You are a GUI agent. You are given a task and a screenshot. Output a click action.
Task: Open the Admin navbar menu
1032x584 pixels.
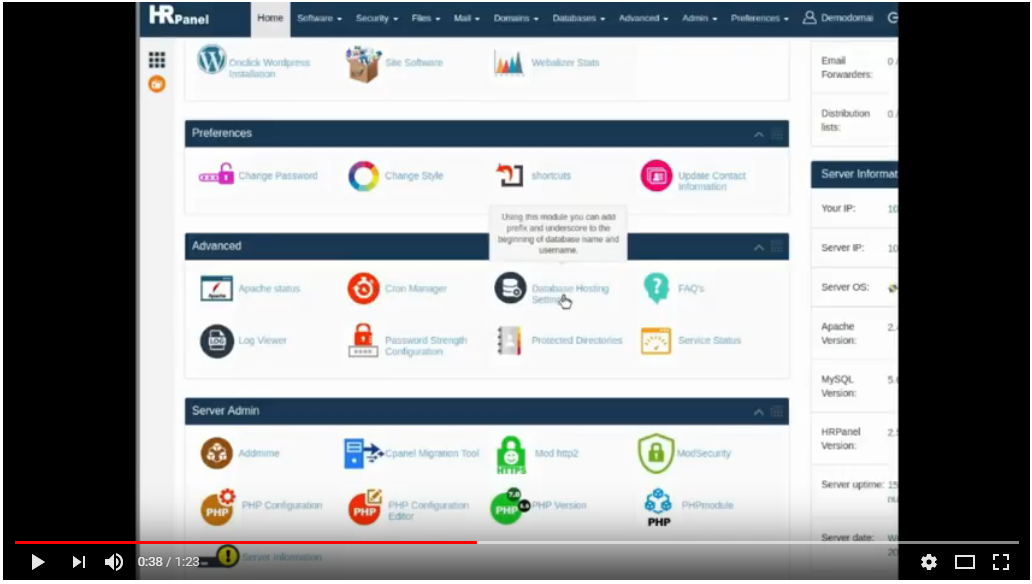point(699,18)
